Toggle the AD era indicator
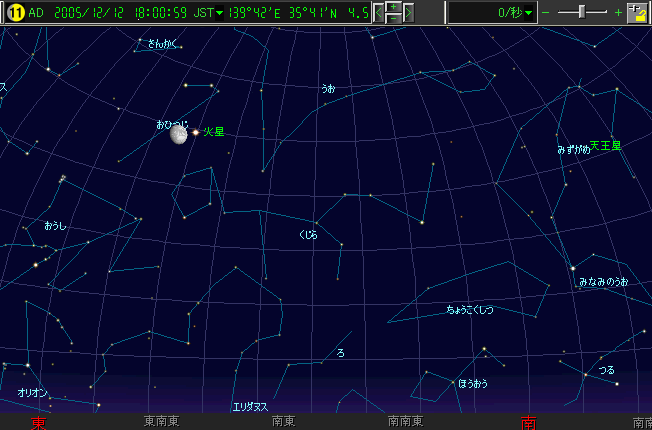 [36, 13]
